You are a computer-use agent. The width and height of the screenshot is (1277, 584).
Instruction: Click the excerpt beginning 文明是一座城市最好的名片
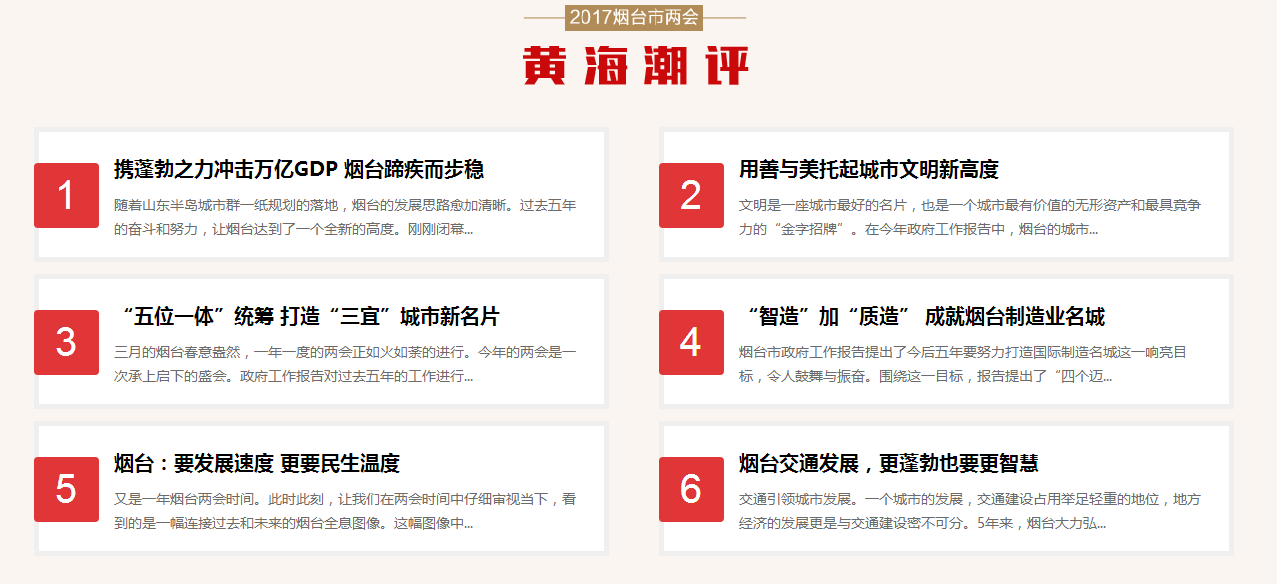[x=969, y=217]
